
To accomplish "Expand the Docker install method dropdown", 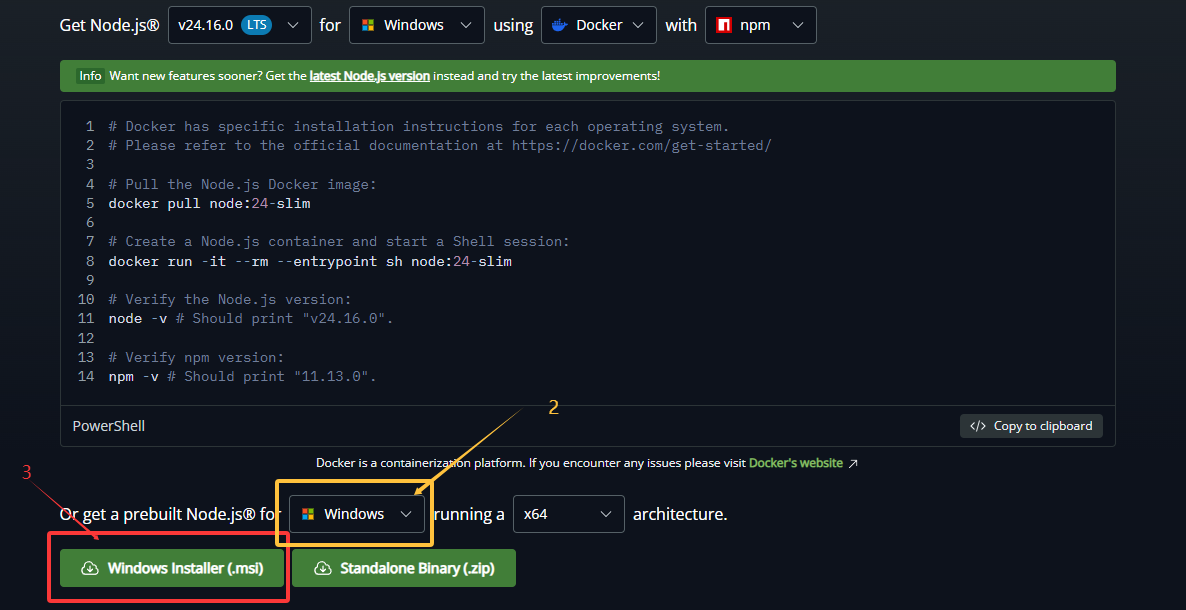I will 598,25.
